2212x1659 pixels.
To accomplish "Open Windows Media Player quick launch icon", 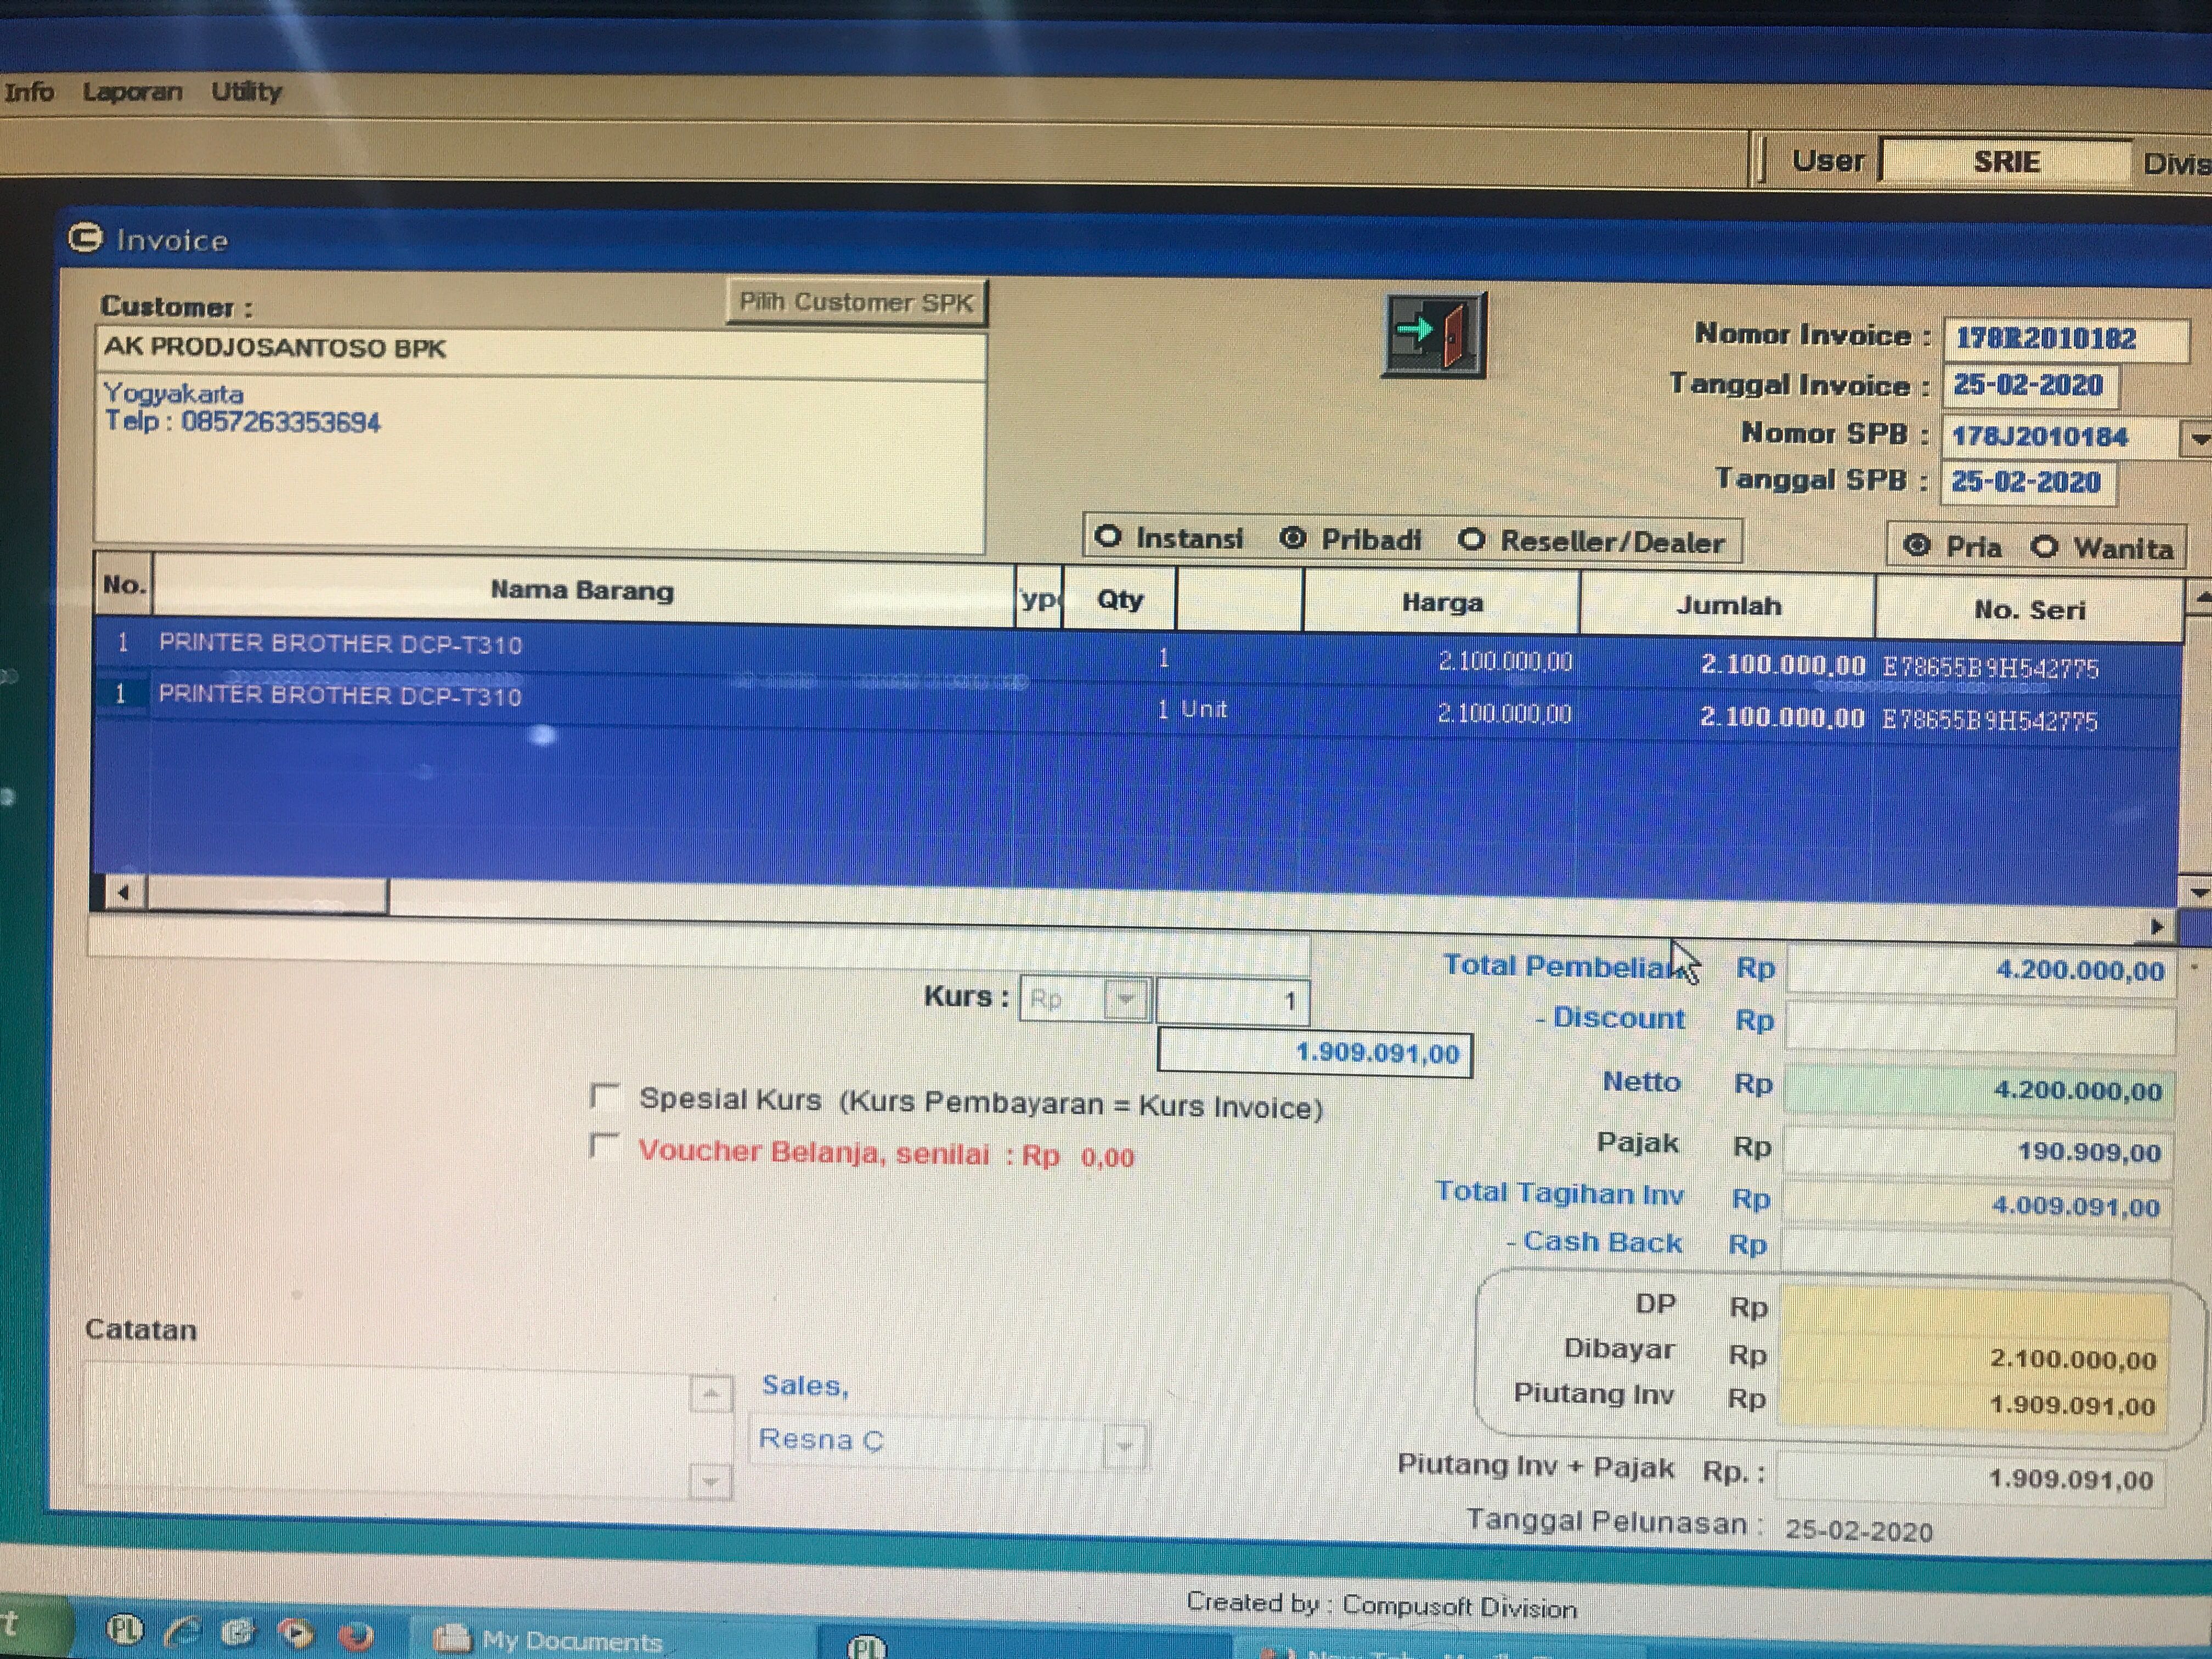I will [296, 1634].
